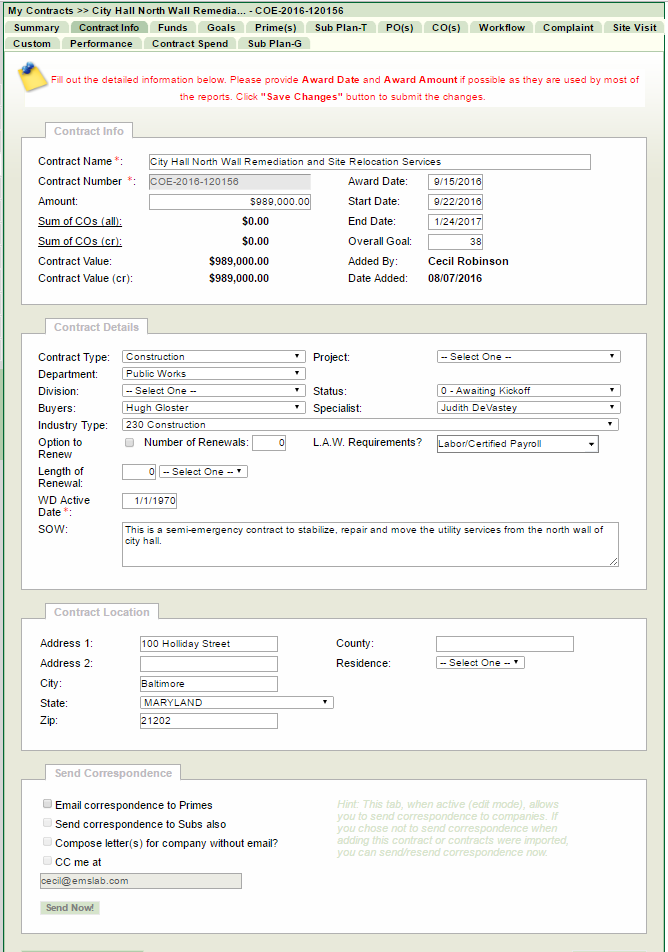Screen dimensions: 668x952
Task: Click into the Contract Name field
Action: 369,162
